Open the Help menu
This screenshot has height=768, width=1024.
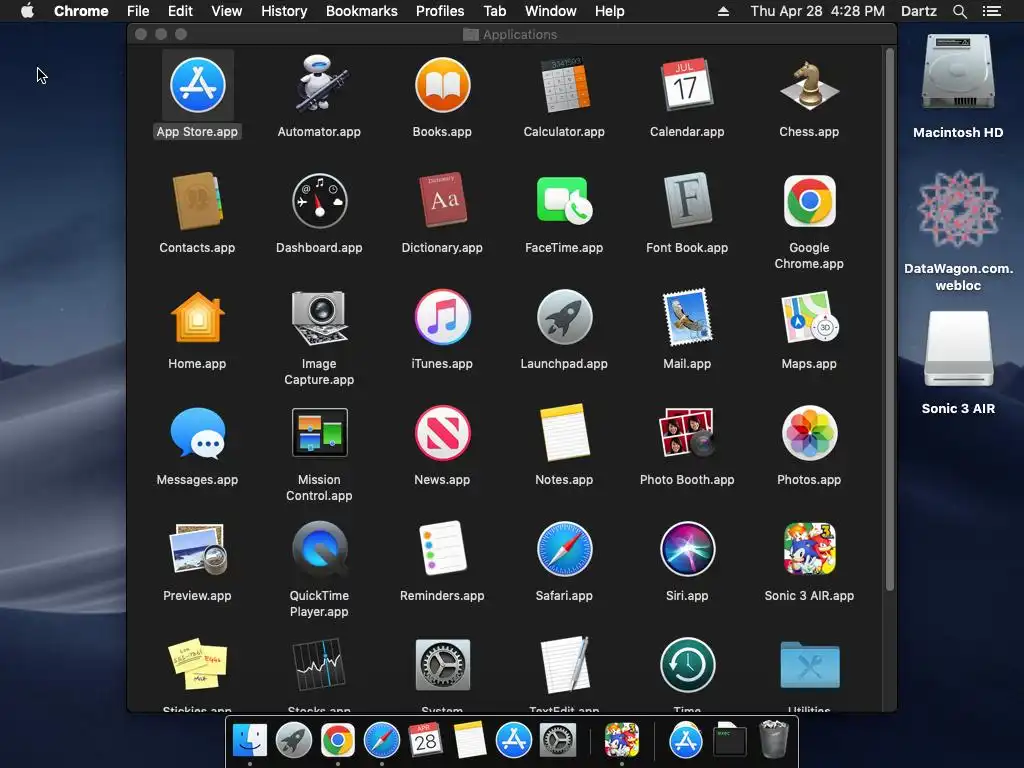[x=609, y=11]
